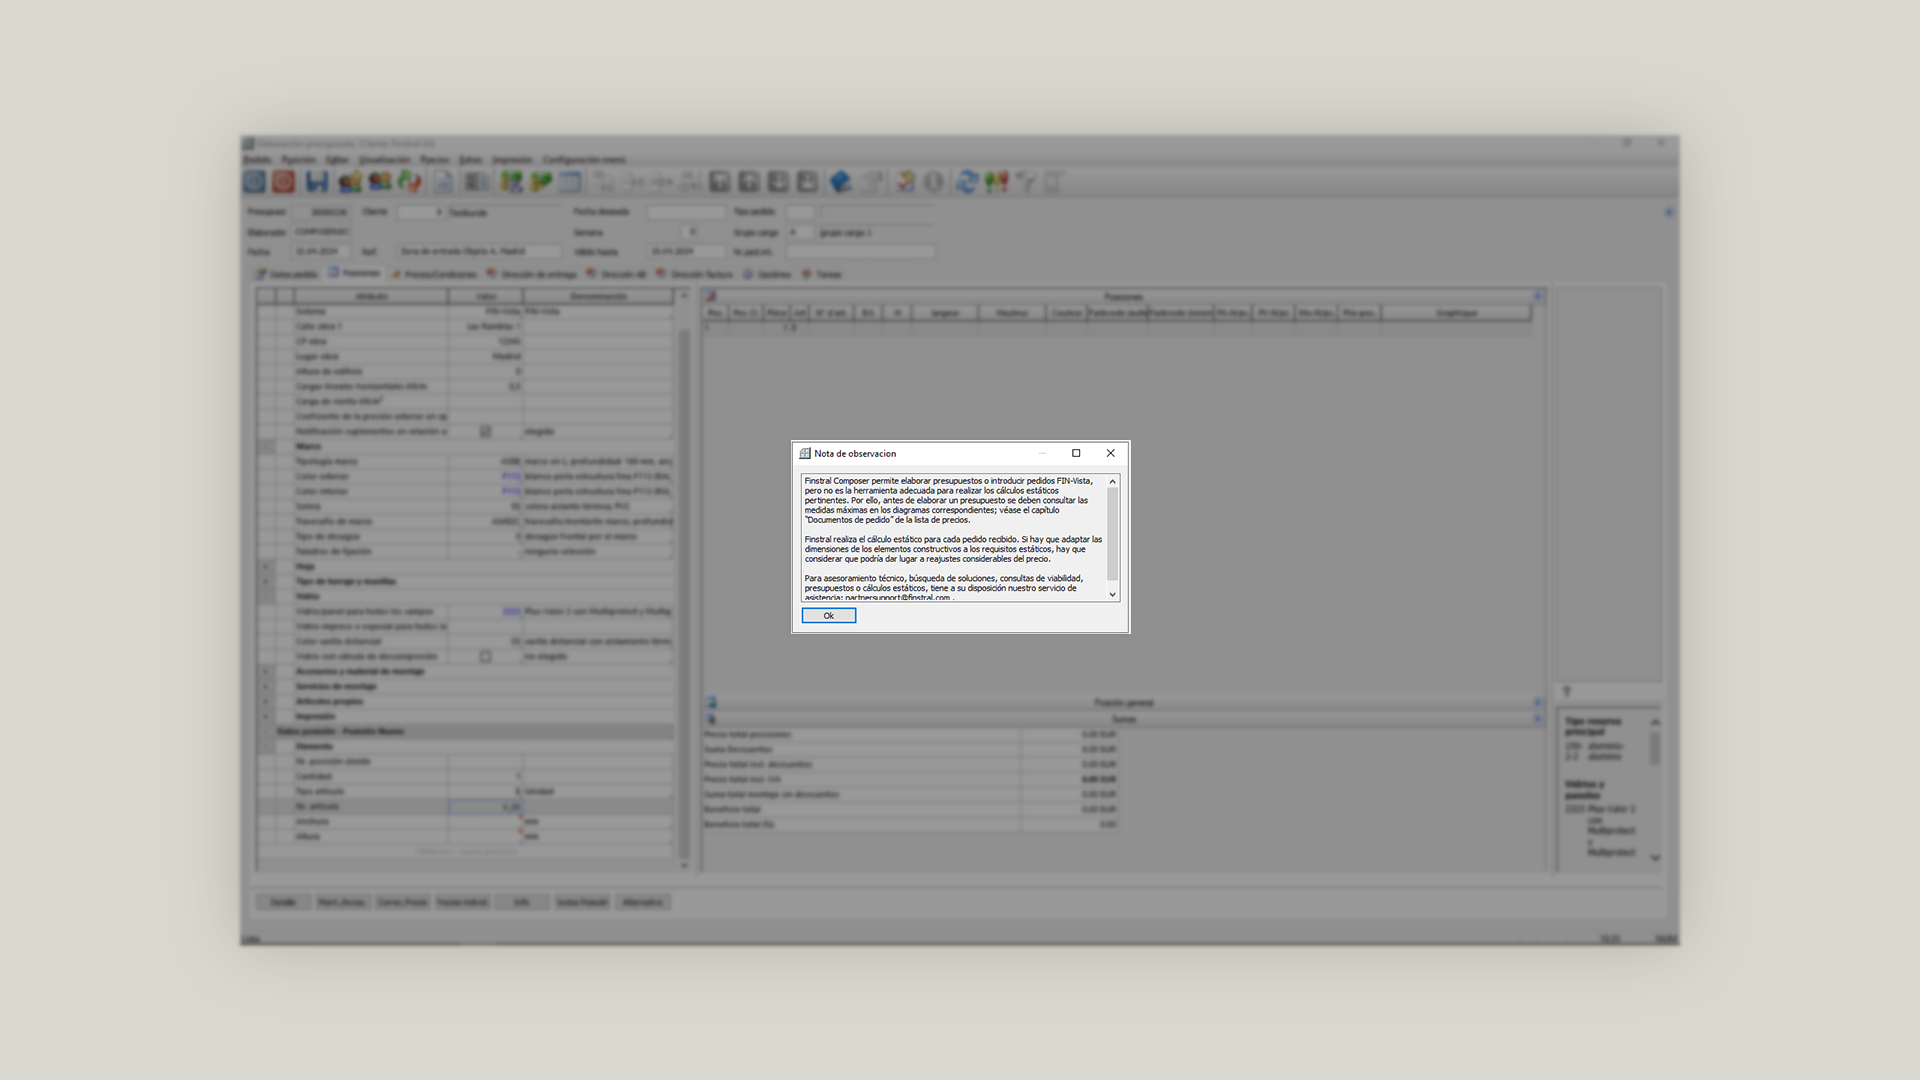Click the window icon in the dialog title bar
This screenshot has width=1920, height=1080.
tap(804, 453)
